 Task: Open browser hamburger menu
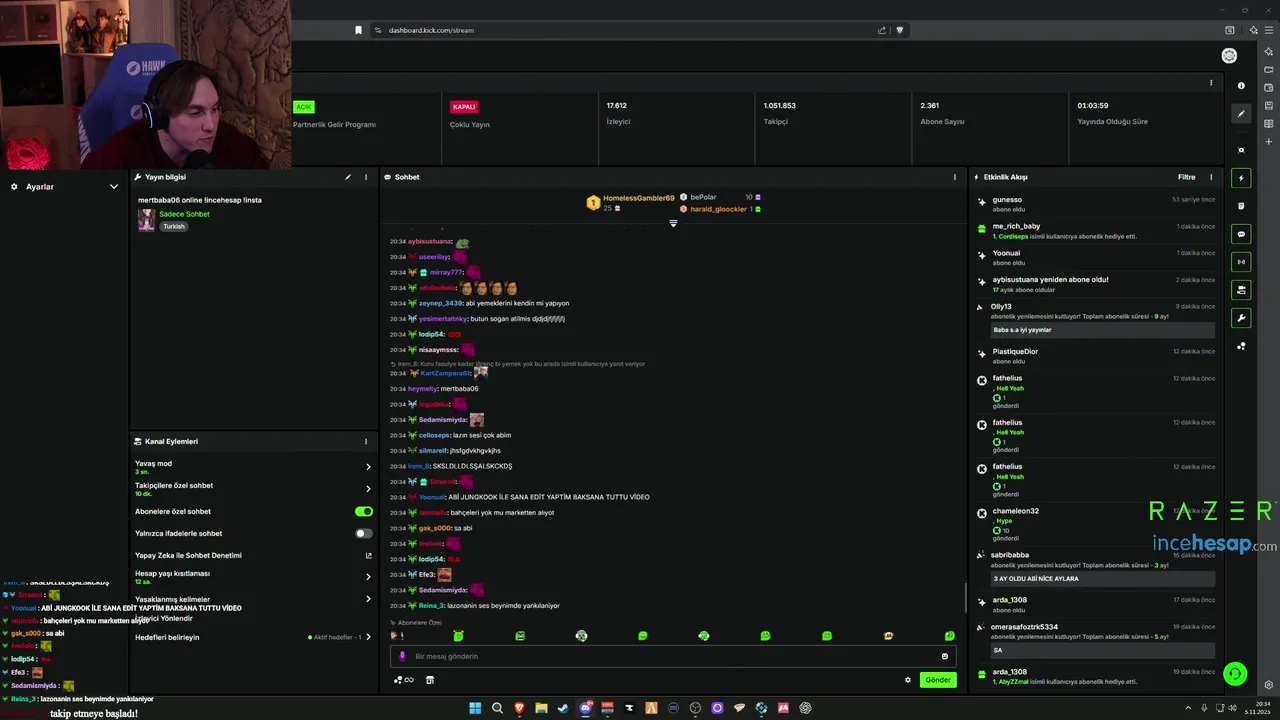1269,30
